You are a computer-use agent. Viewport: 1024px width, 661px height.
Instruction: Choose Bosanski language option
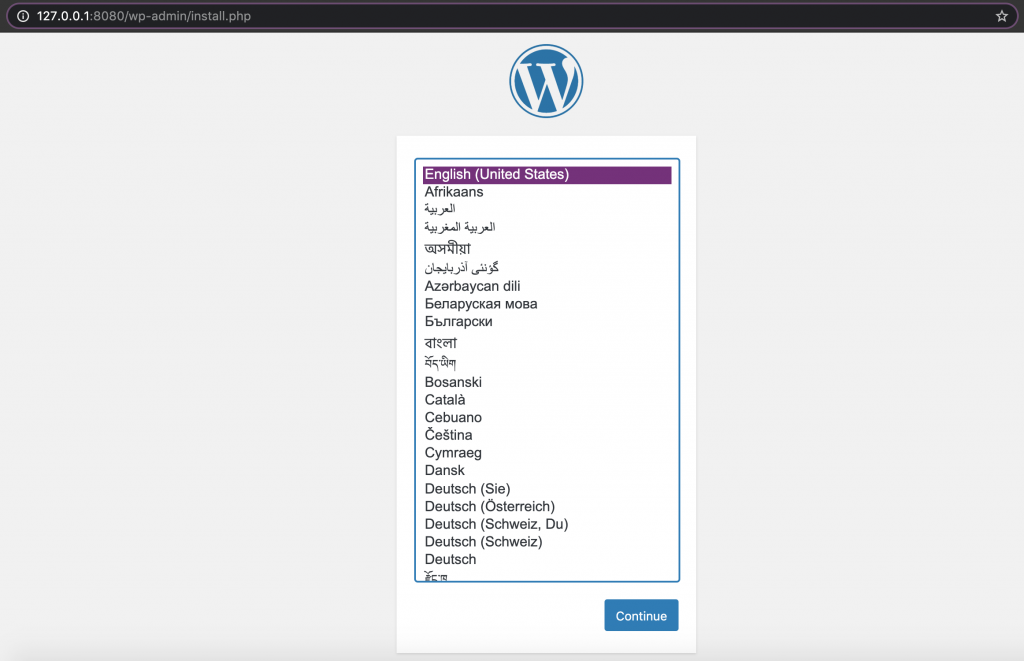[453, 382]
